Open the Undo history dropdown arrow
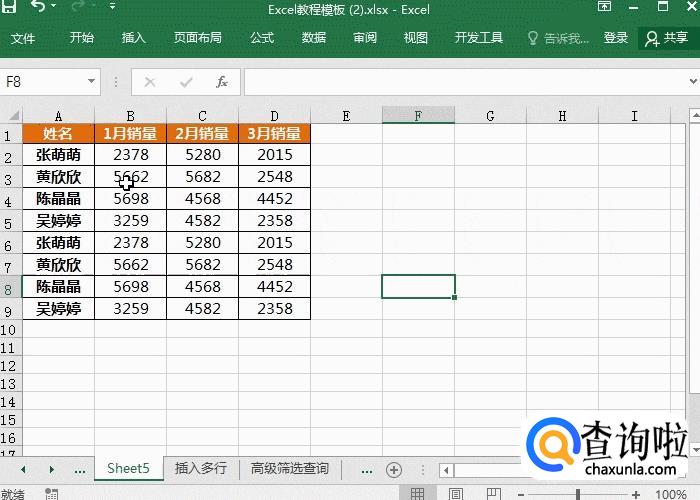The image size is (700, 500). (x=54, y=6)
